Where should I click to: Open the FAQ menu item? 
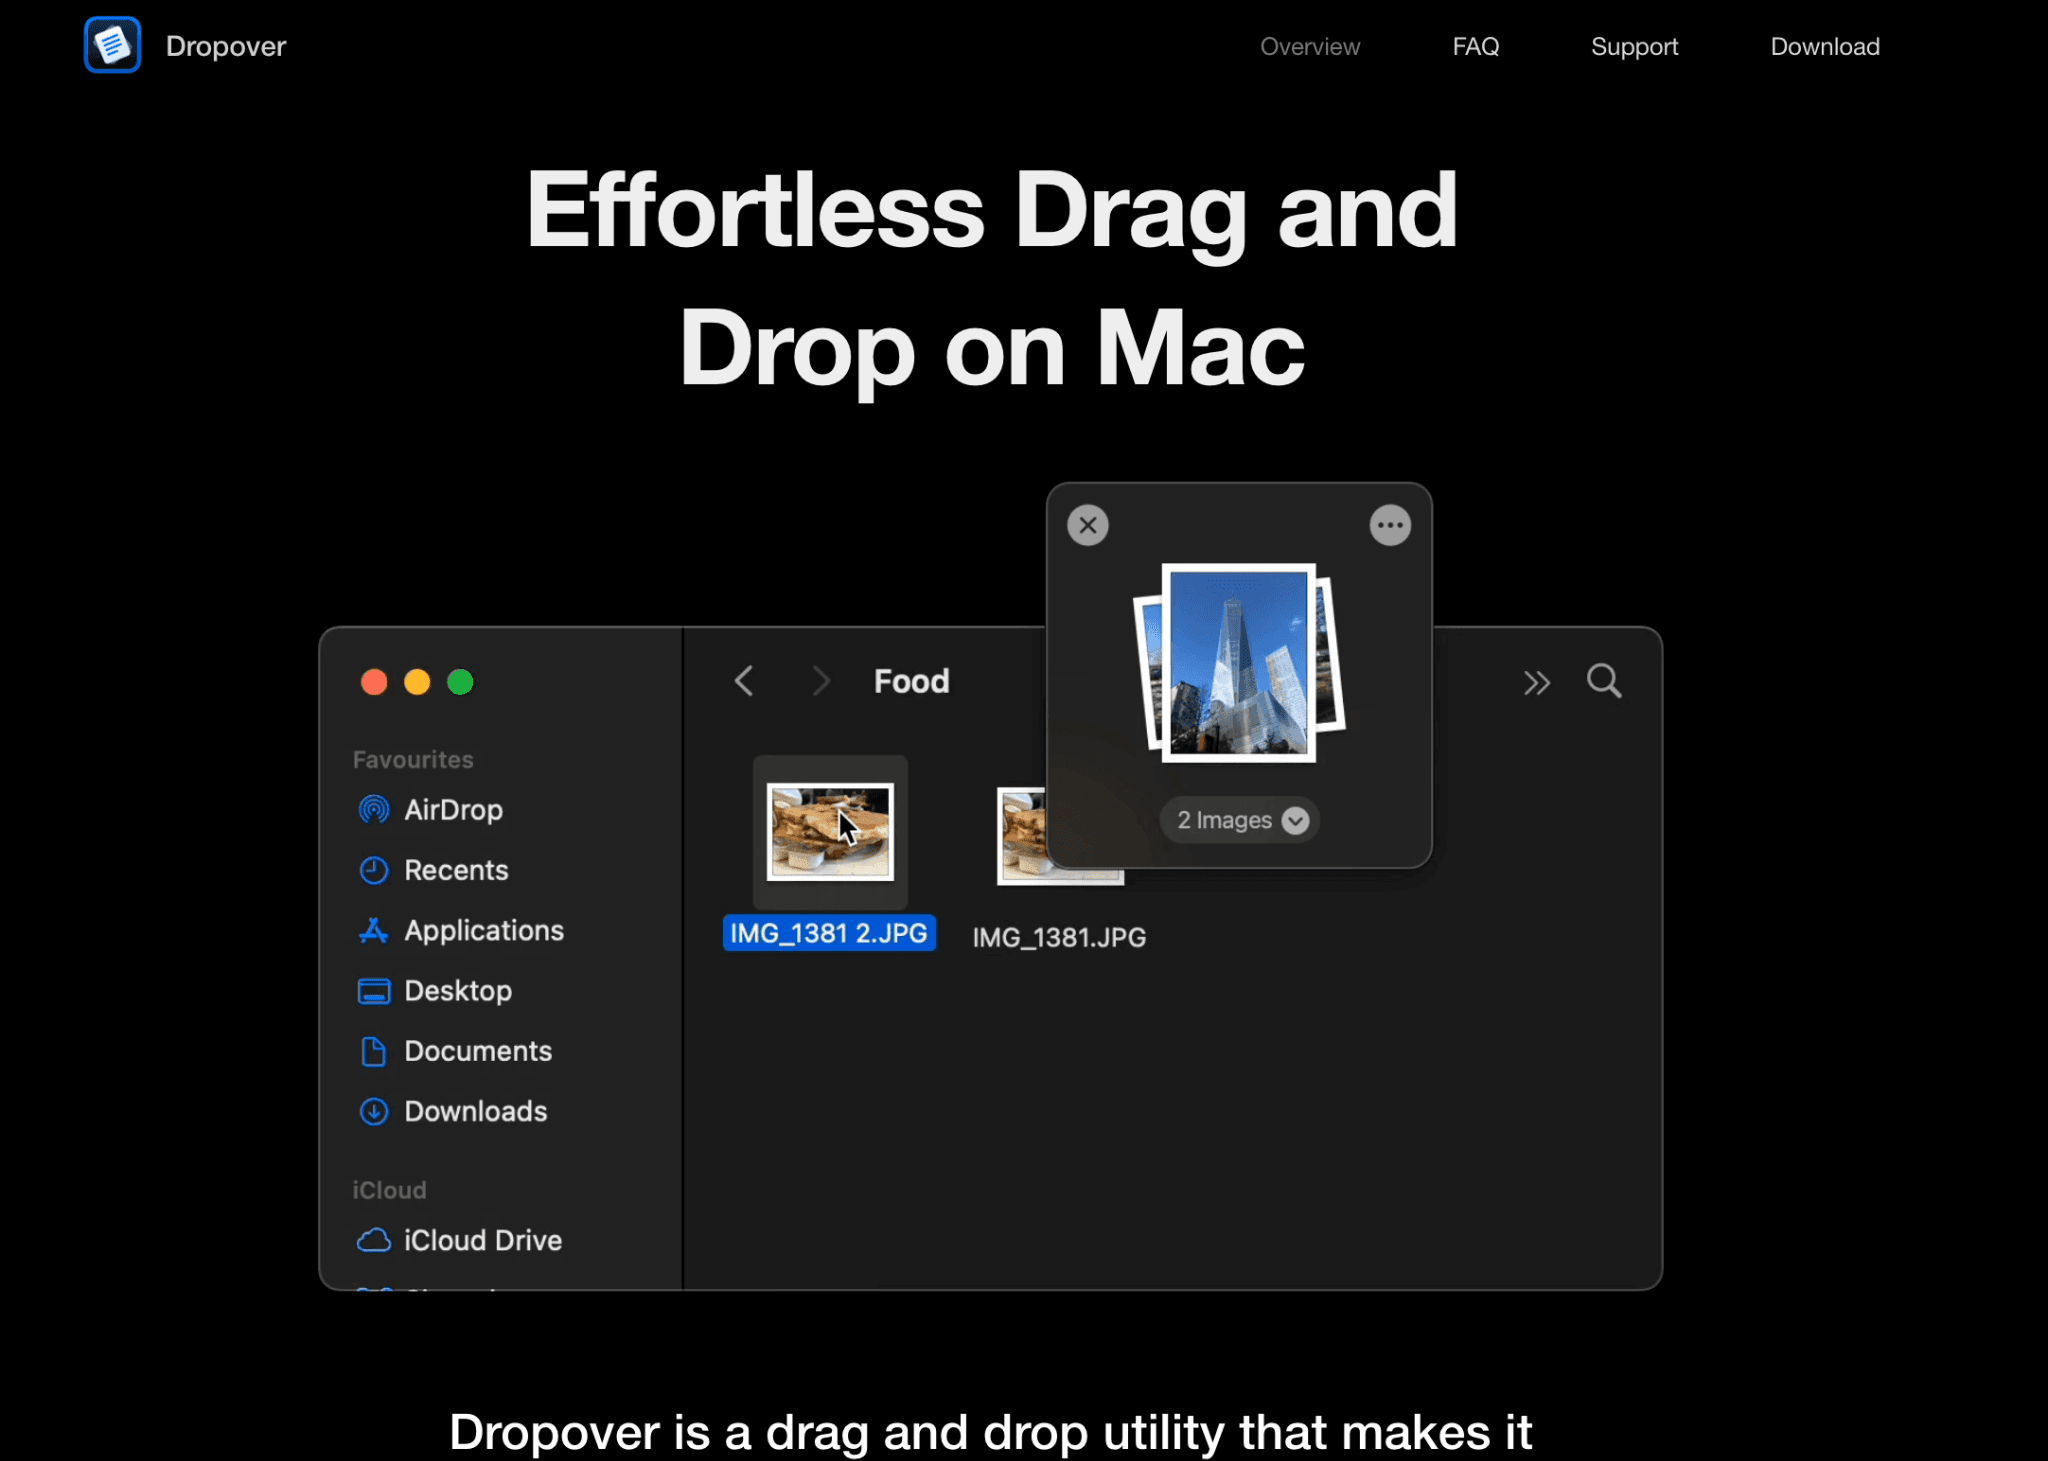pyautogui.click(x=1475, y=46)
